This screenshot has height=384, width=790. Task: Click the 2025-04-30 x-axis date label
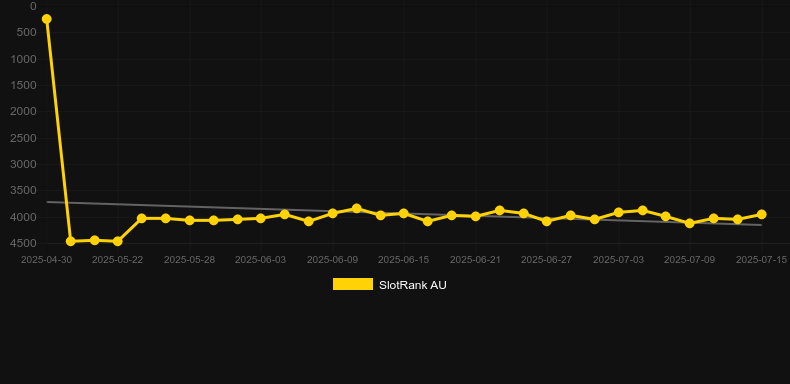[46, 260]
